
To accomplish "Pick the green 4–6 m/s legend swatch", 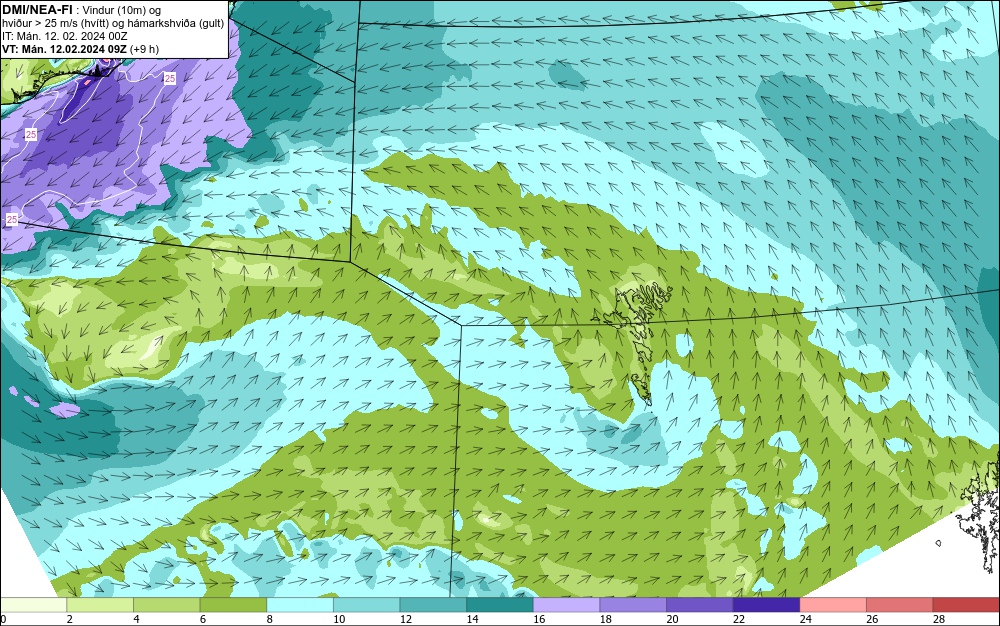I will pos(166,605).
